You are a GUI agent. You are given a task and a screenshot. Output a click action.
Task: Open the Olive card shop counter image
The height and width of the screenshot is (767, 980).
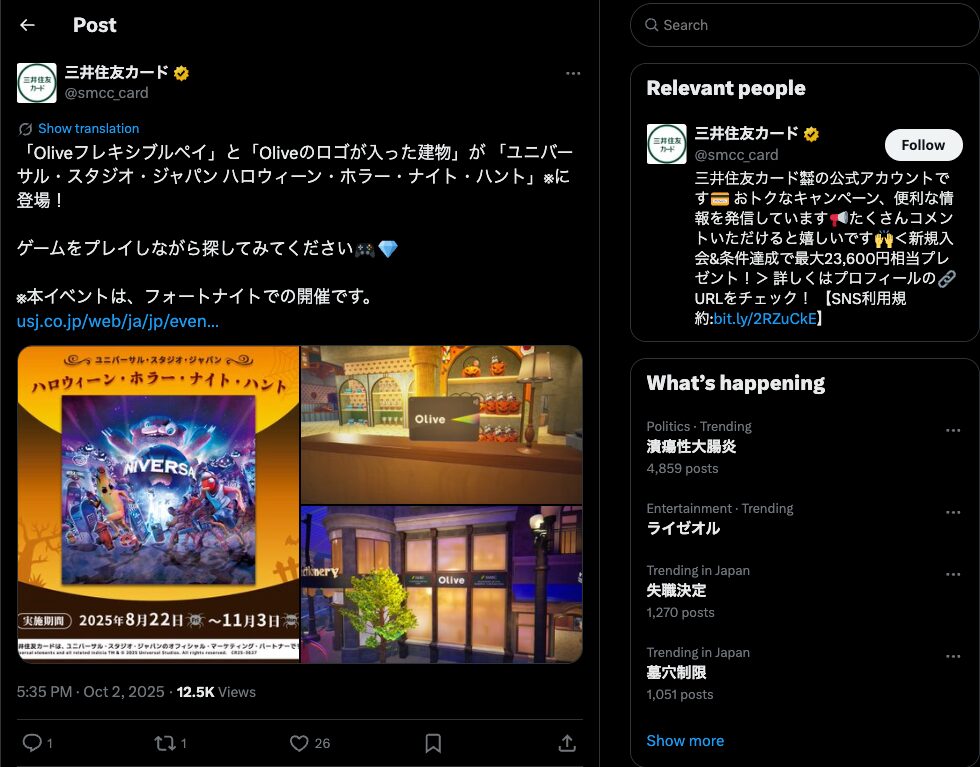442,424
